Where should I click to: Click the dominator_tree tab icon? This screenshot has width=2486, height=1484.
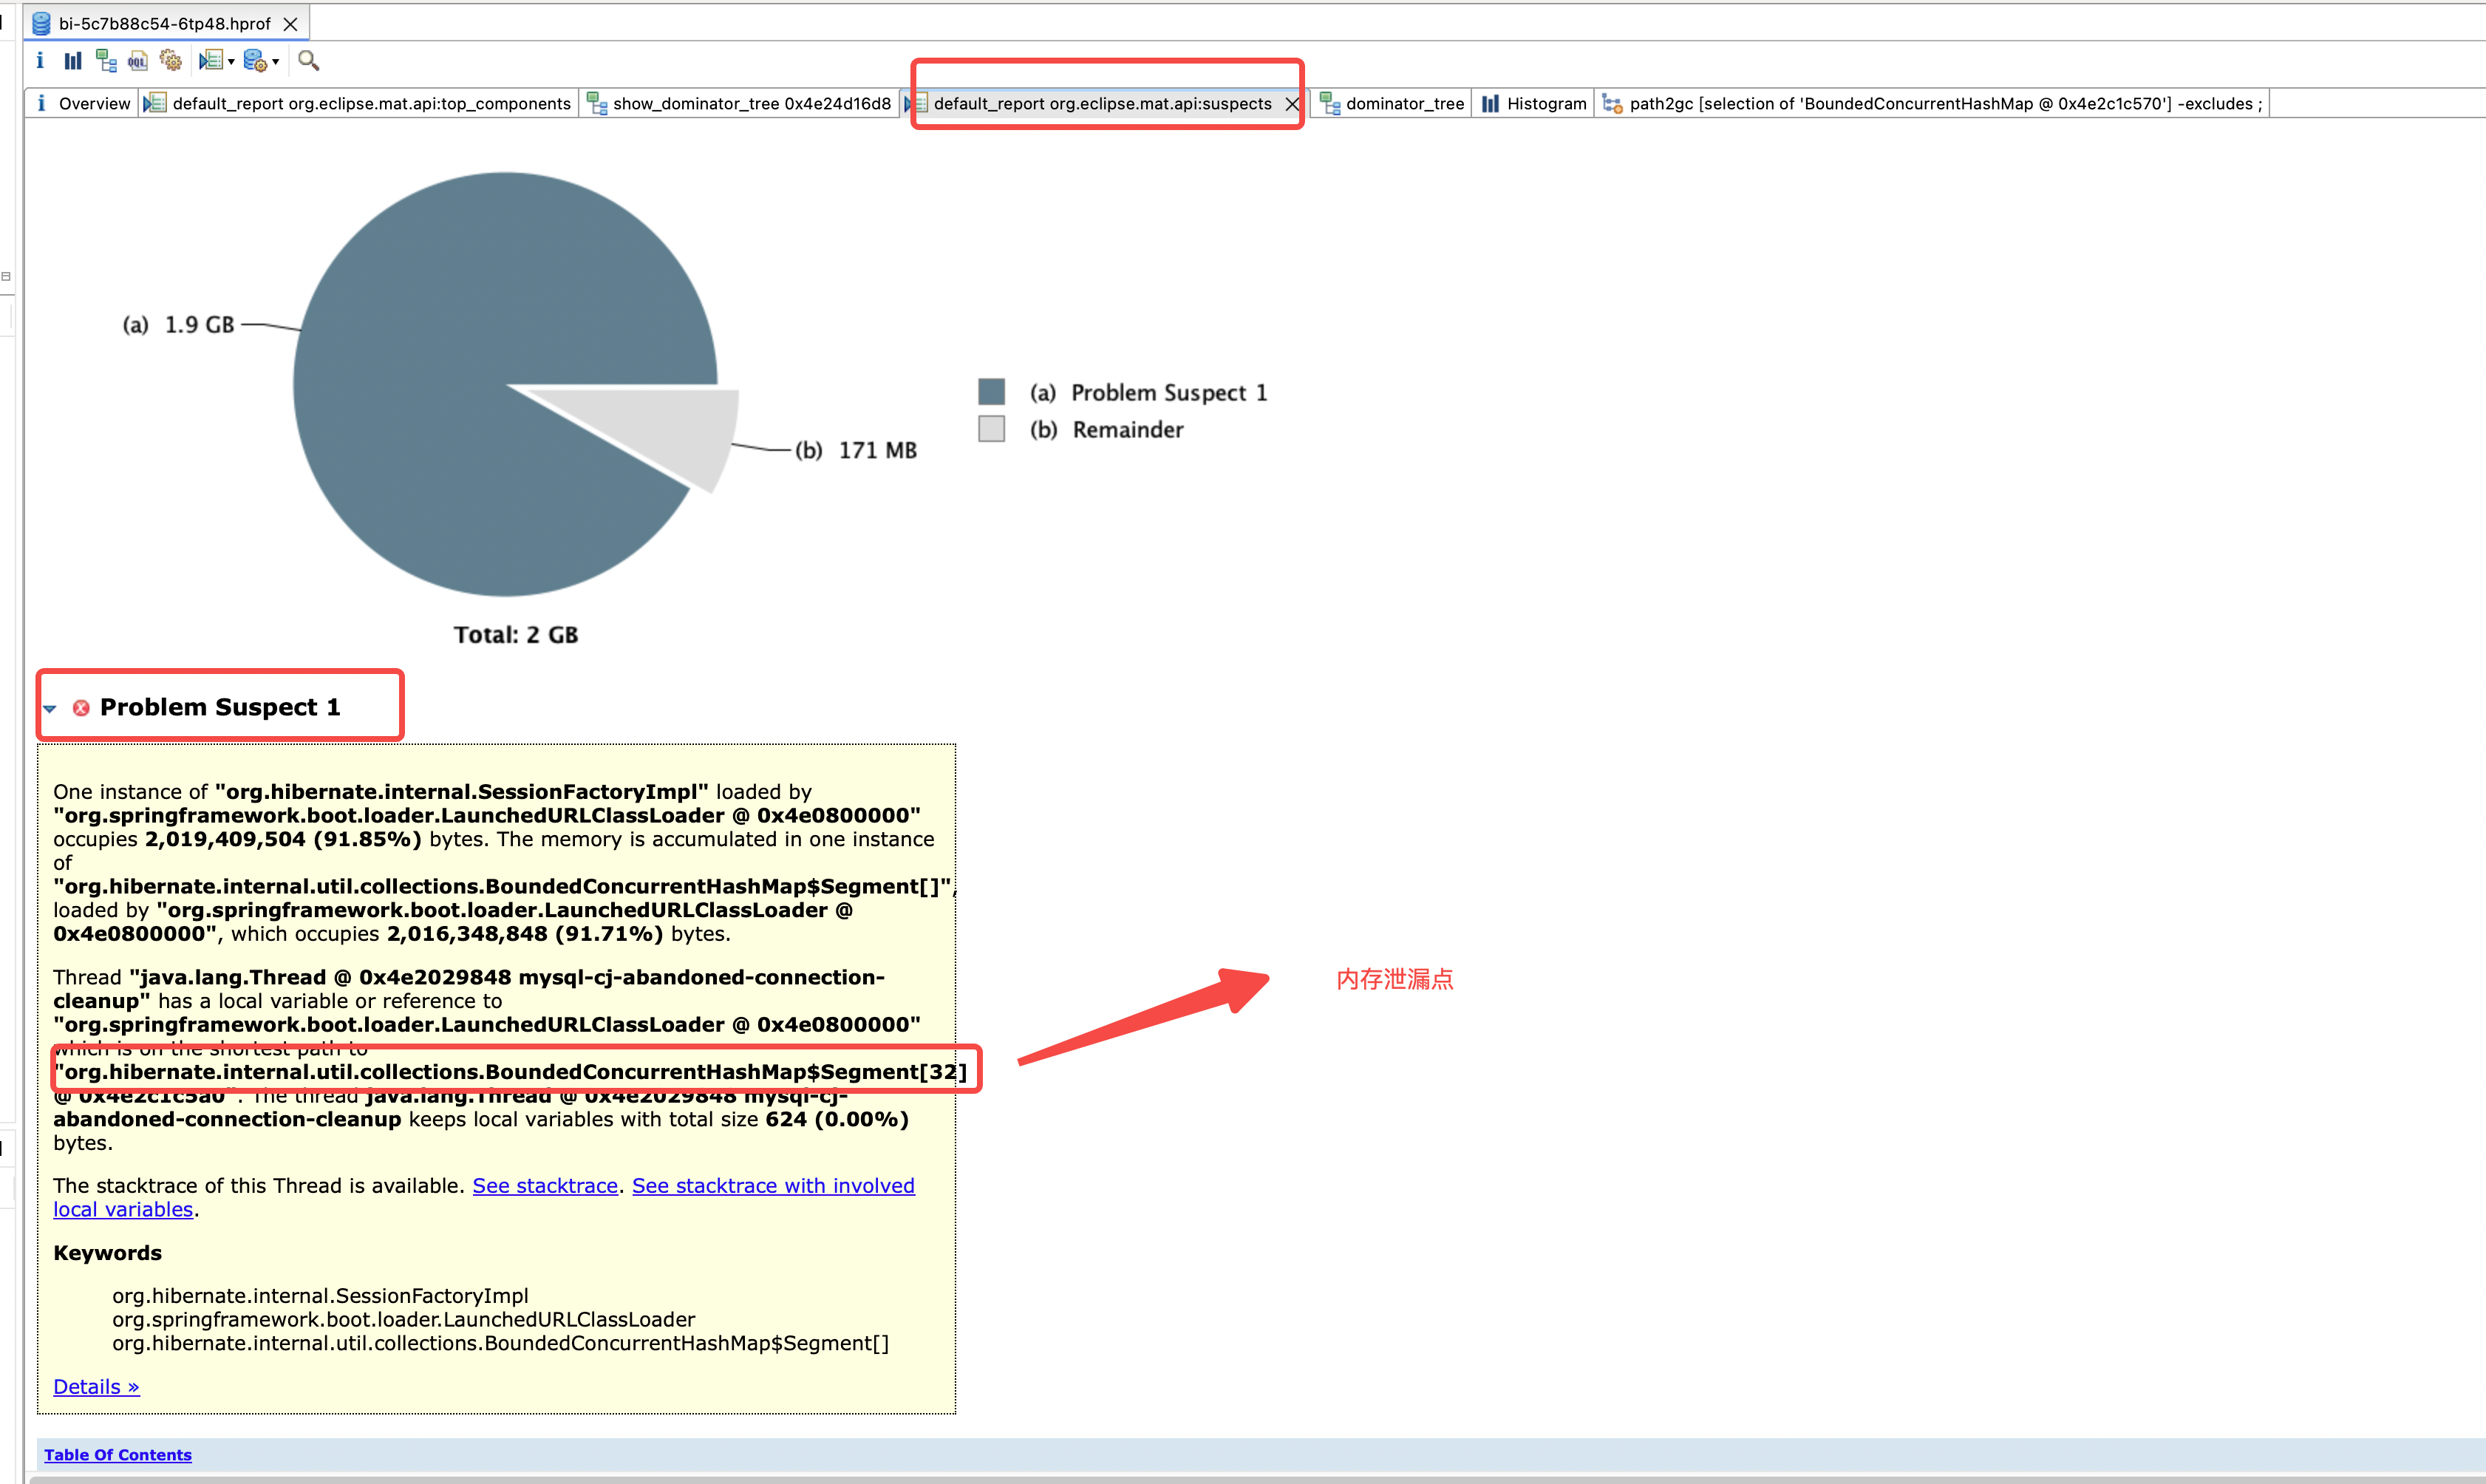(x=1330, y=103)
